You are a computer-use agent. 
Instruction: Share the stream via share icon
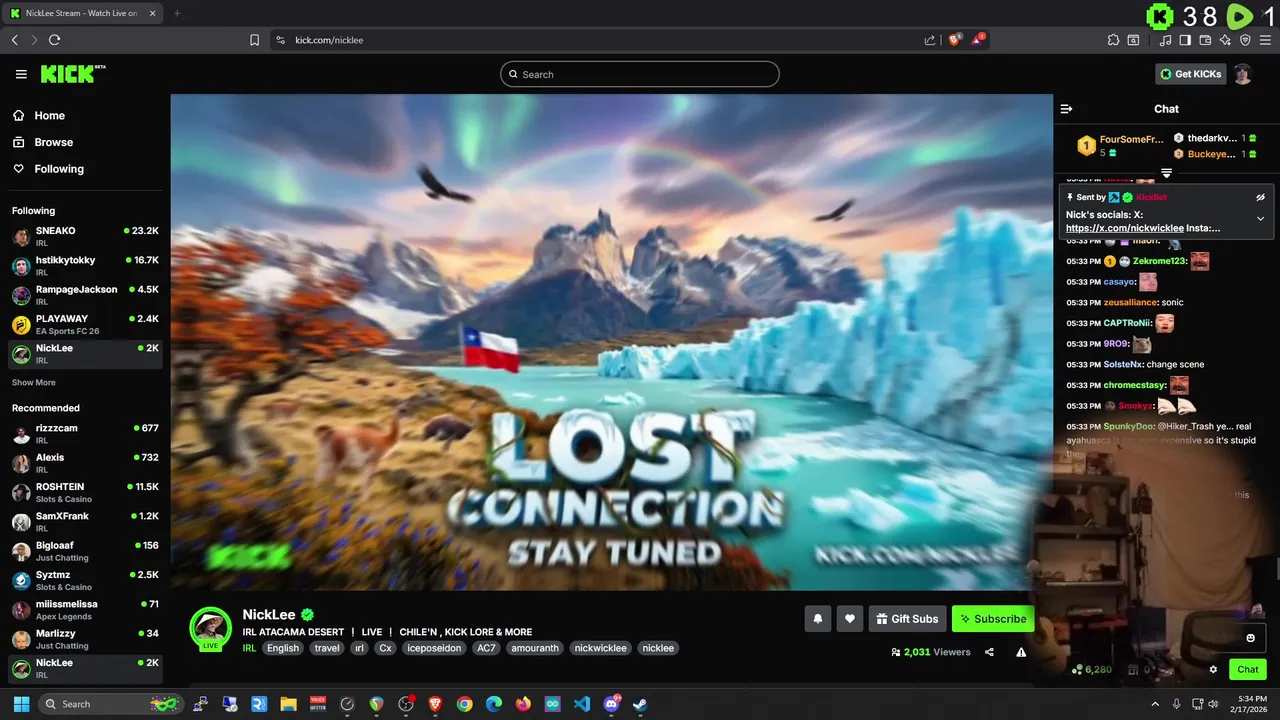click(989, 652)
